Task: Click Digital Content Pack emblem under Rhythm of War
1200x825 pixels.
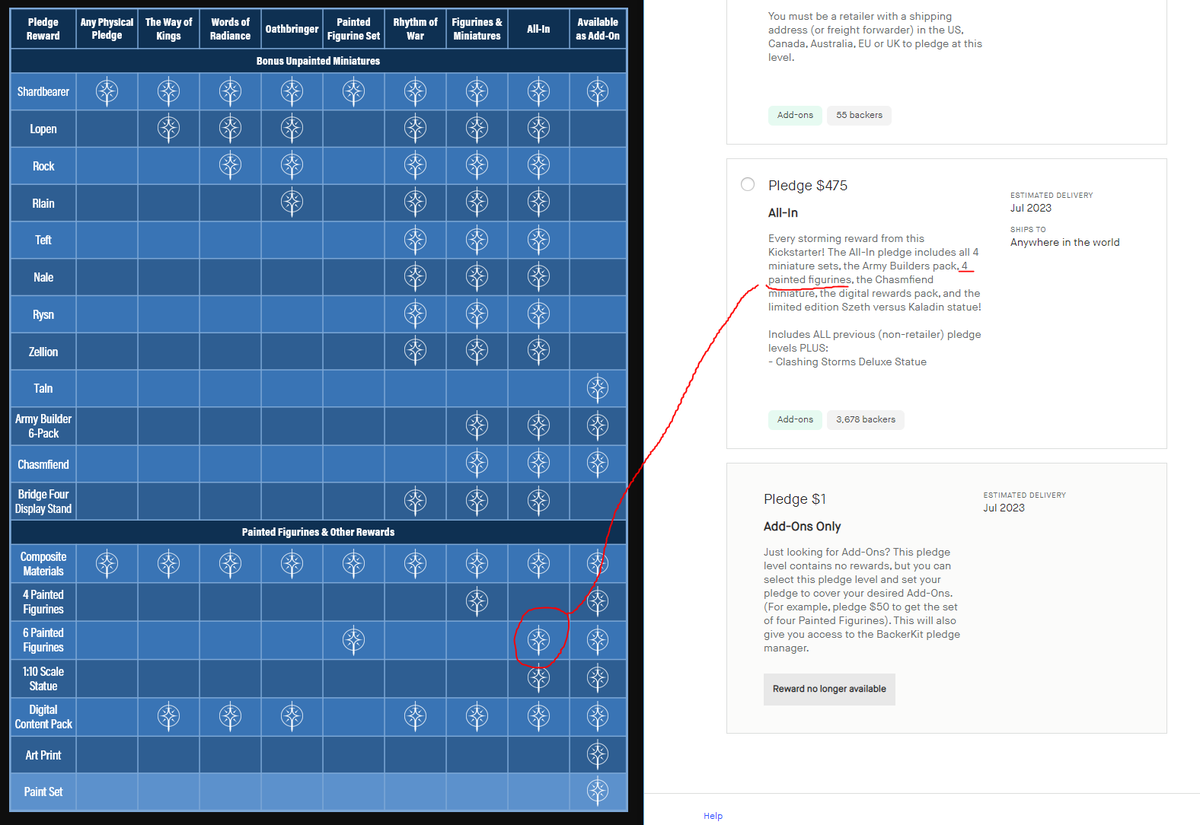Action: [415, 716]
